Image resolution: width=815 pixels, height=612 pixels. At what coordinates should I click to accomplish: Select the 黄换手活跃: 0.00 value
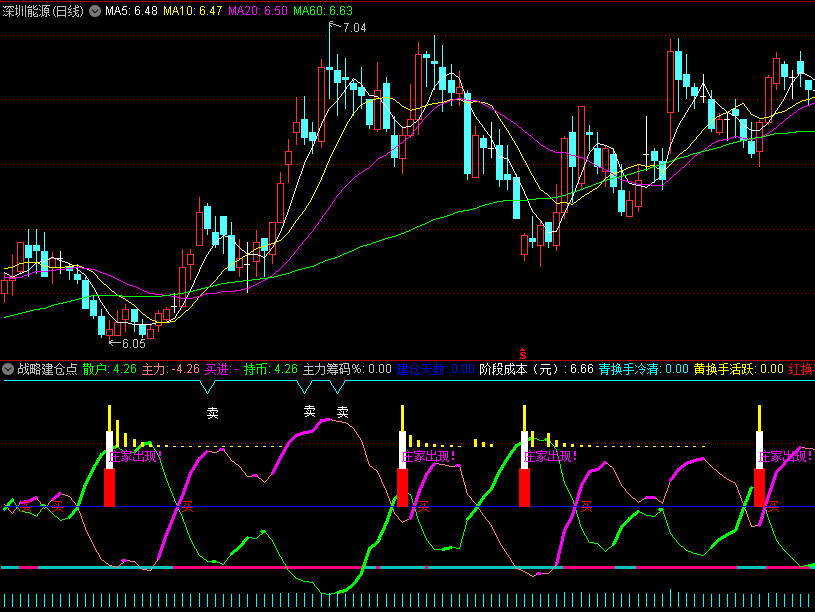(x=738, y=369)
